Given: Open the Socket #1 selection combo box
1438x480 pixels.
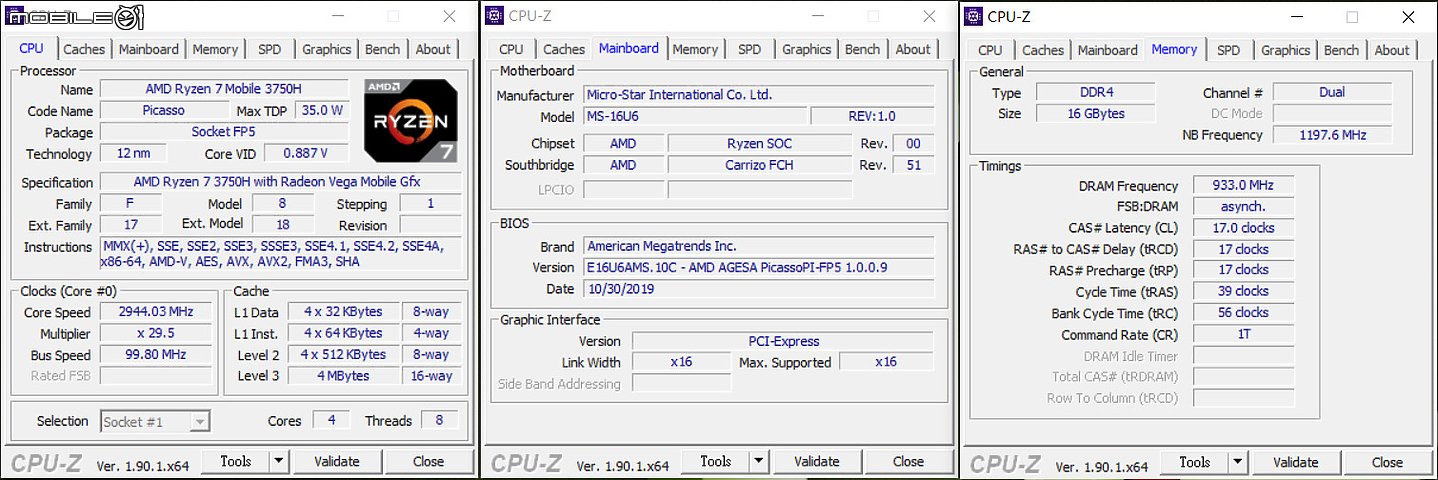Looking at the screenshot, I should click(x=155, y=422).
